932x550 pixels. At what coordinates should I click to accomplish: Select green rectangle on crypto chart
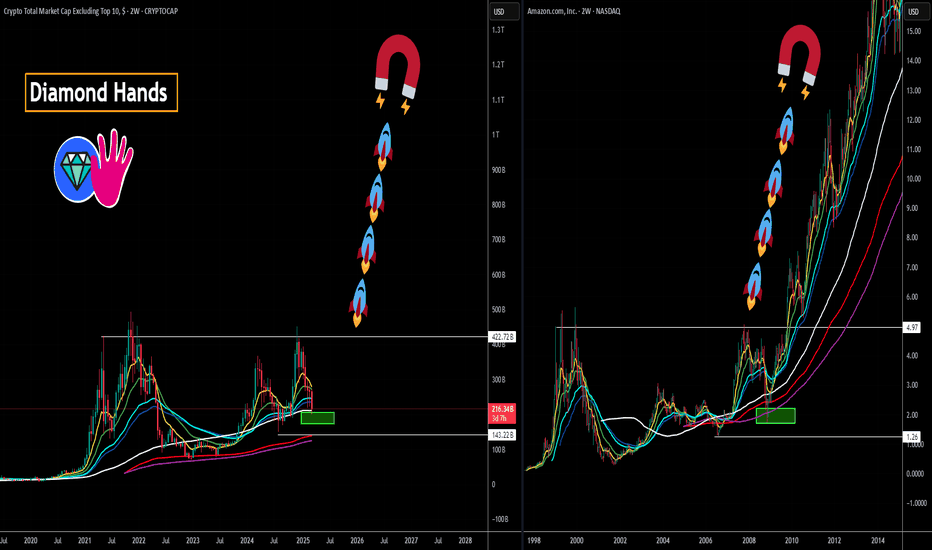(x=317, y=418)
